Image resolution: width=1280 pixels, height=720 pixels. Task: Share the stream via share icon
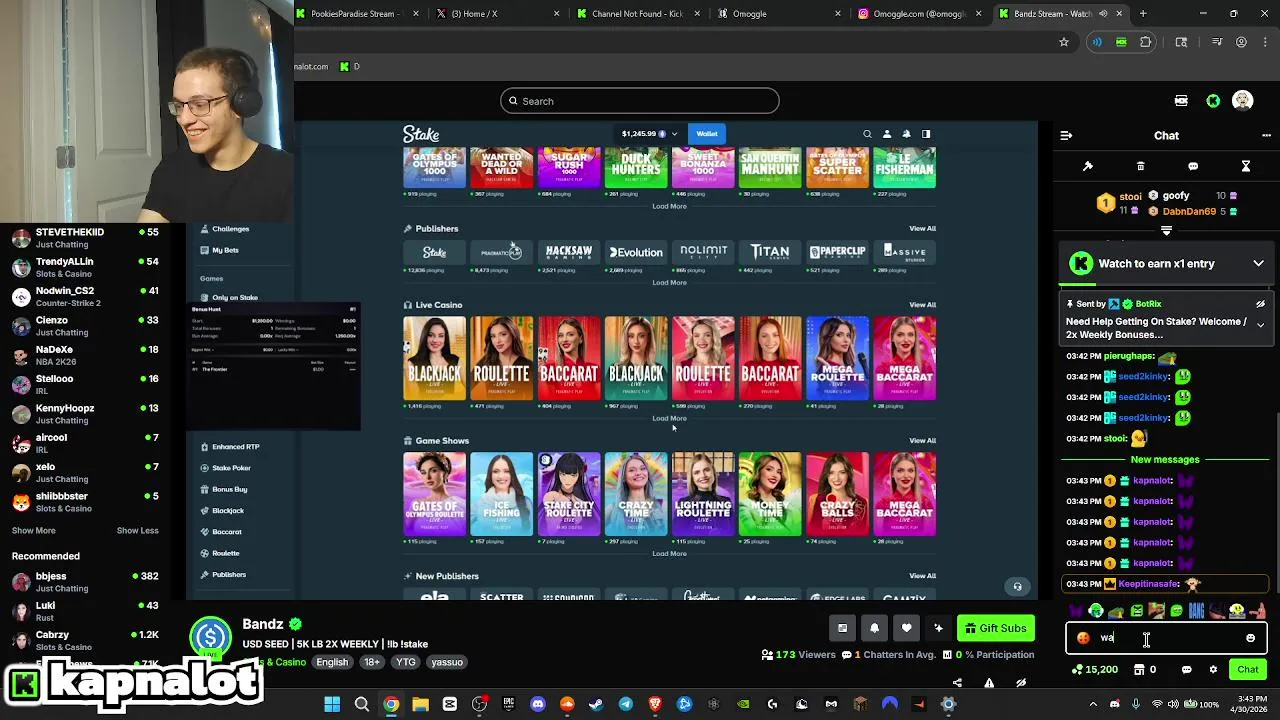[x=957, y=683]
